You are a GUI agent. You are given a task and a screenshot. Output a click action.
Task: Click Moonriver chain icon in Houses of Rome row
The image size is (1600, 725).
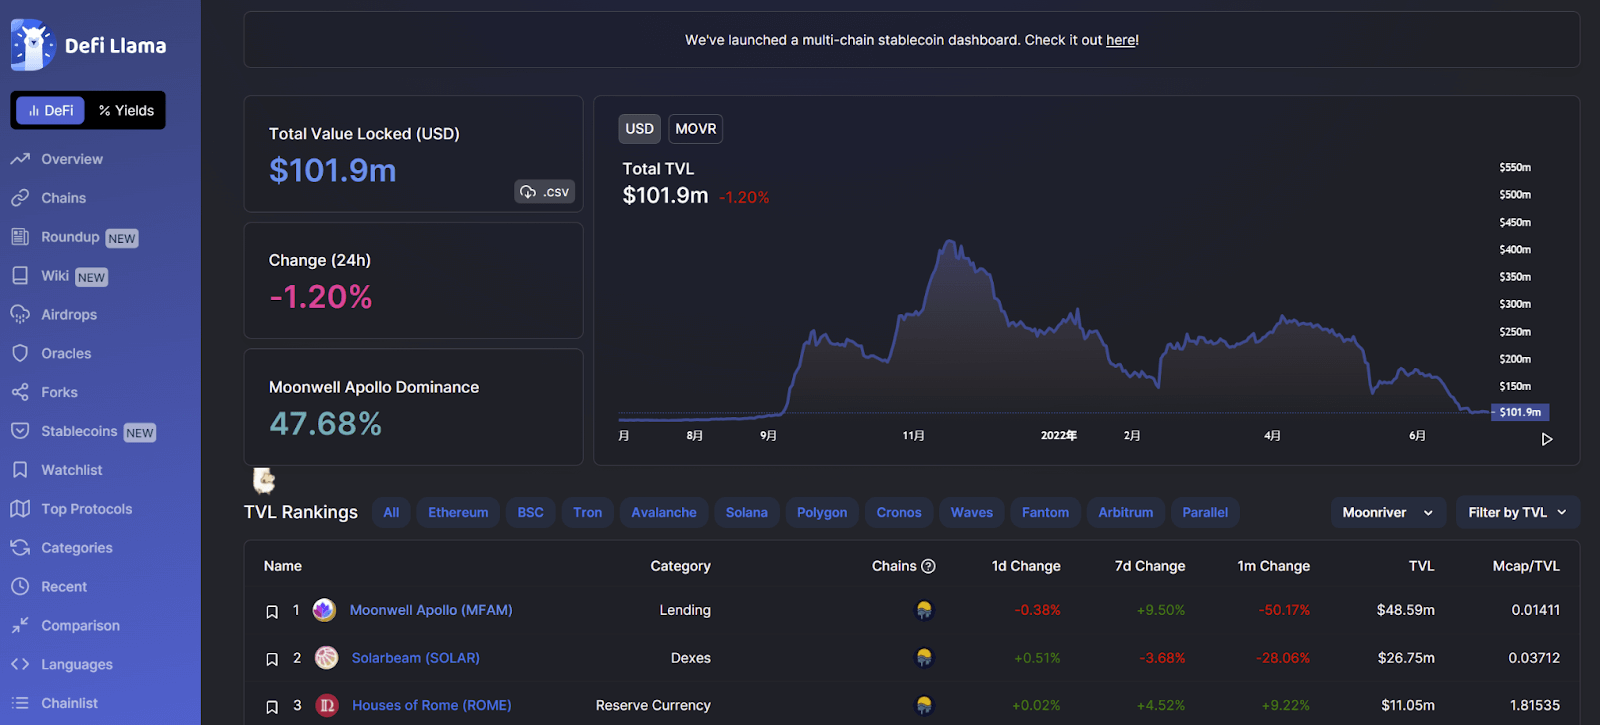pyautogui.click(x=924, y=705)
